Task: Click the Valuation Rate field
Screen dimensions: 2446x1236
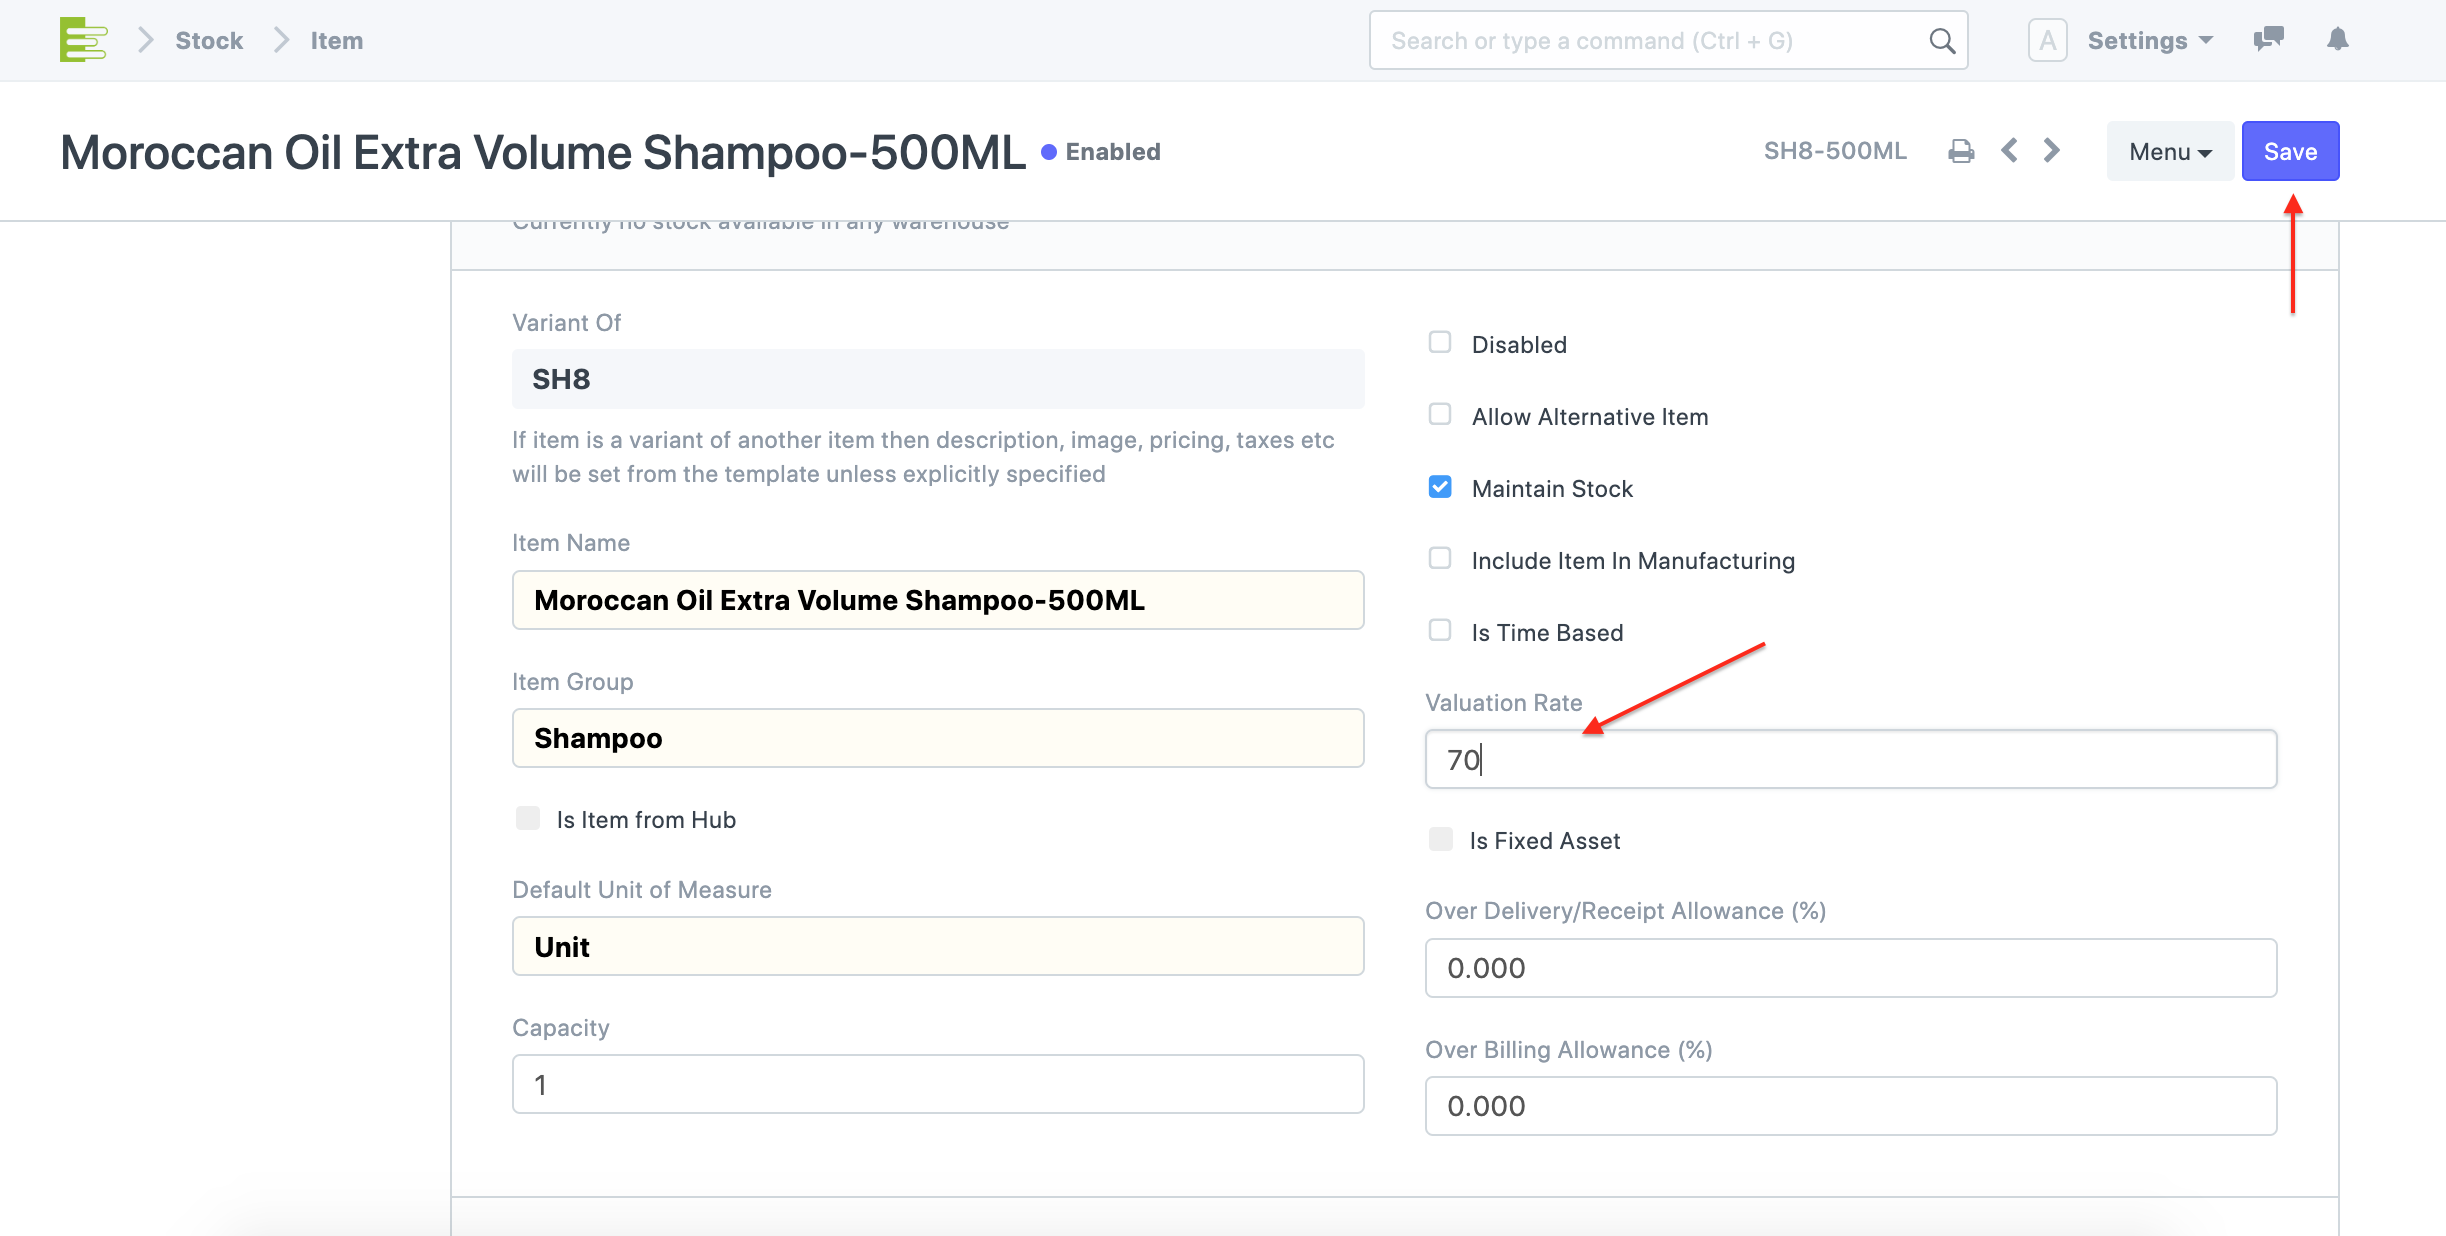Action: coord(1850,759)
